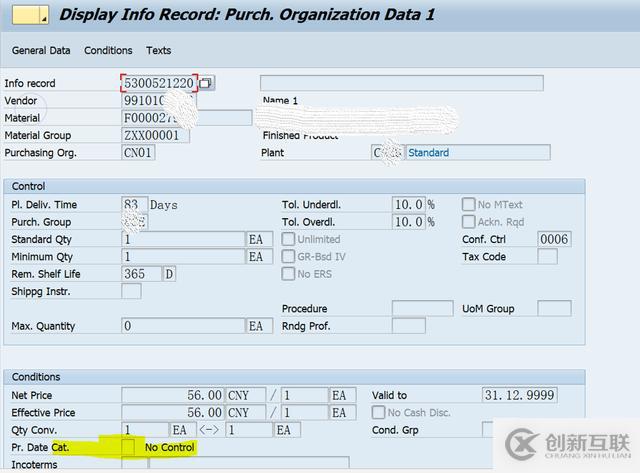Select the Plant description field showing Standard
The image size is (640, 473).
point(478,153)
